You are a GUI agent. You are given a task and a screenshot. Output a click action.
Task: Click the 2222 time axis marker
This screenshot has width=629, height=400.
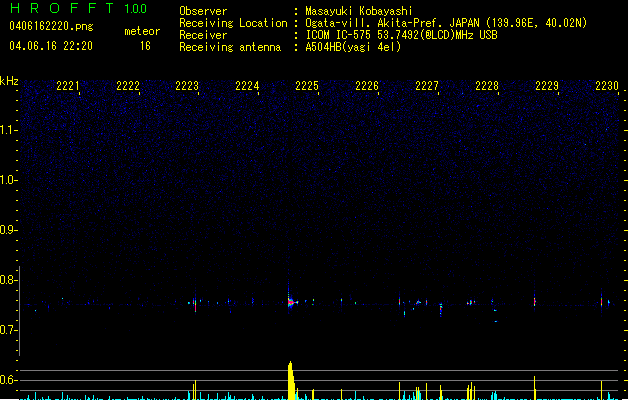click(128, 86)
